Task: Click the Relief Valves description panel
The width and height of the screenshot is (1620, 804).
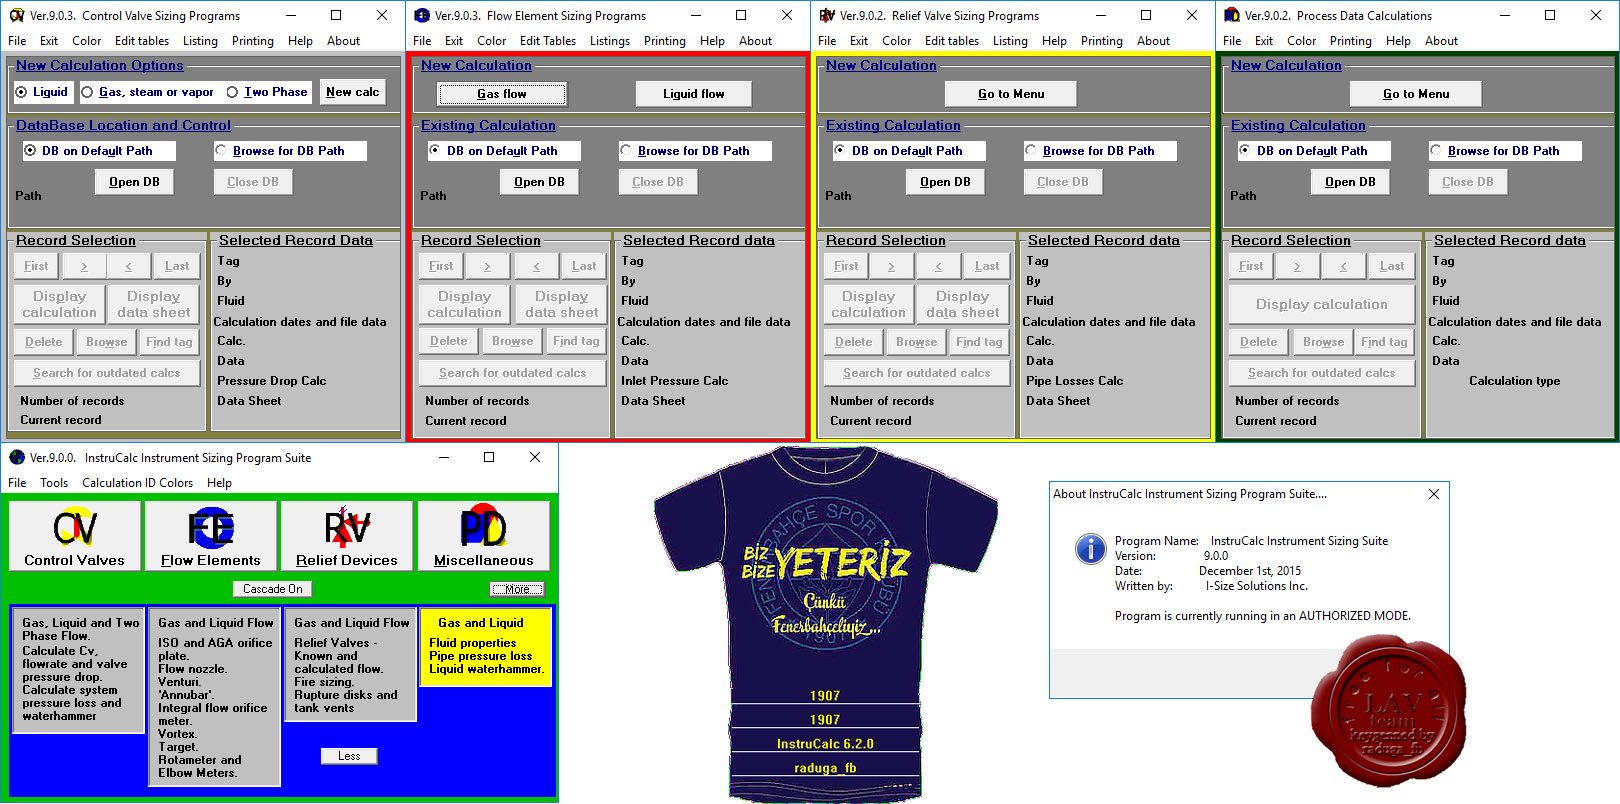Action: click(350, 664)
